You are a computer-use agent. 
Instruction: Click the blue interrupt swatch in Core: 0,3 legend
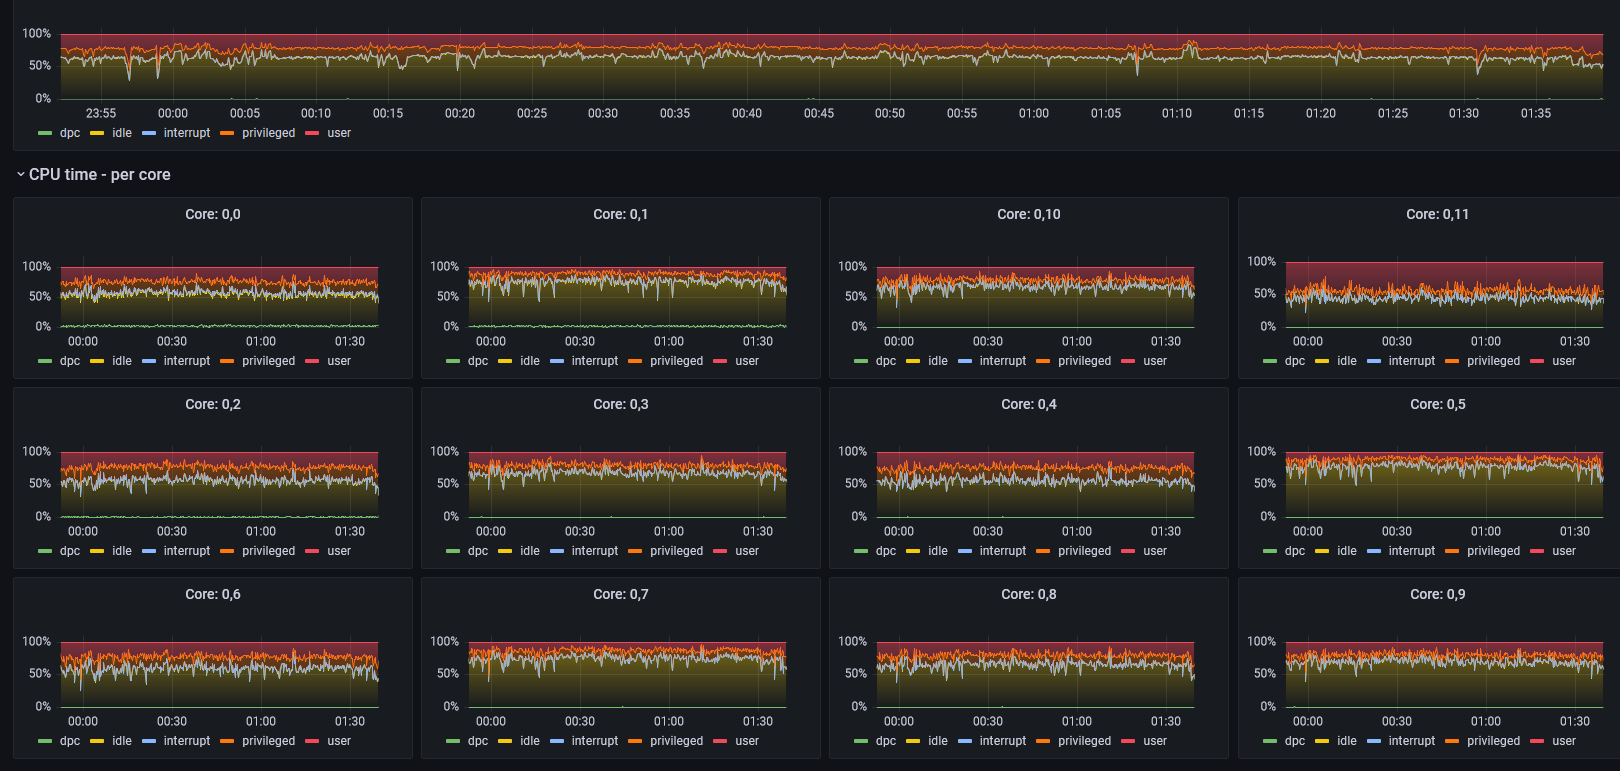557,551
